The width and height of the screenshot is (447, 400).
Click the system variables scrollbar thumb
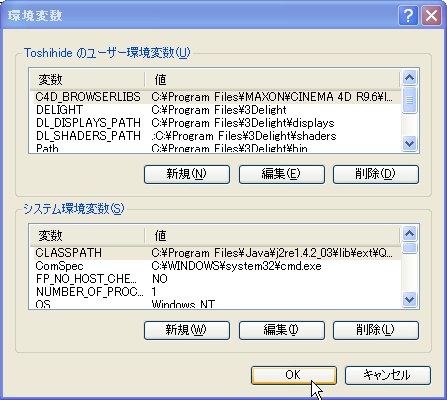[x=409, y=248]
